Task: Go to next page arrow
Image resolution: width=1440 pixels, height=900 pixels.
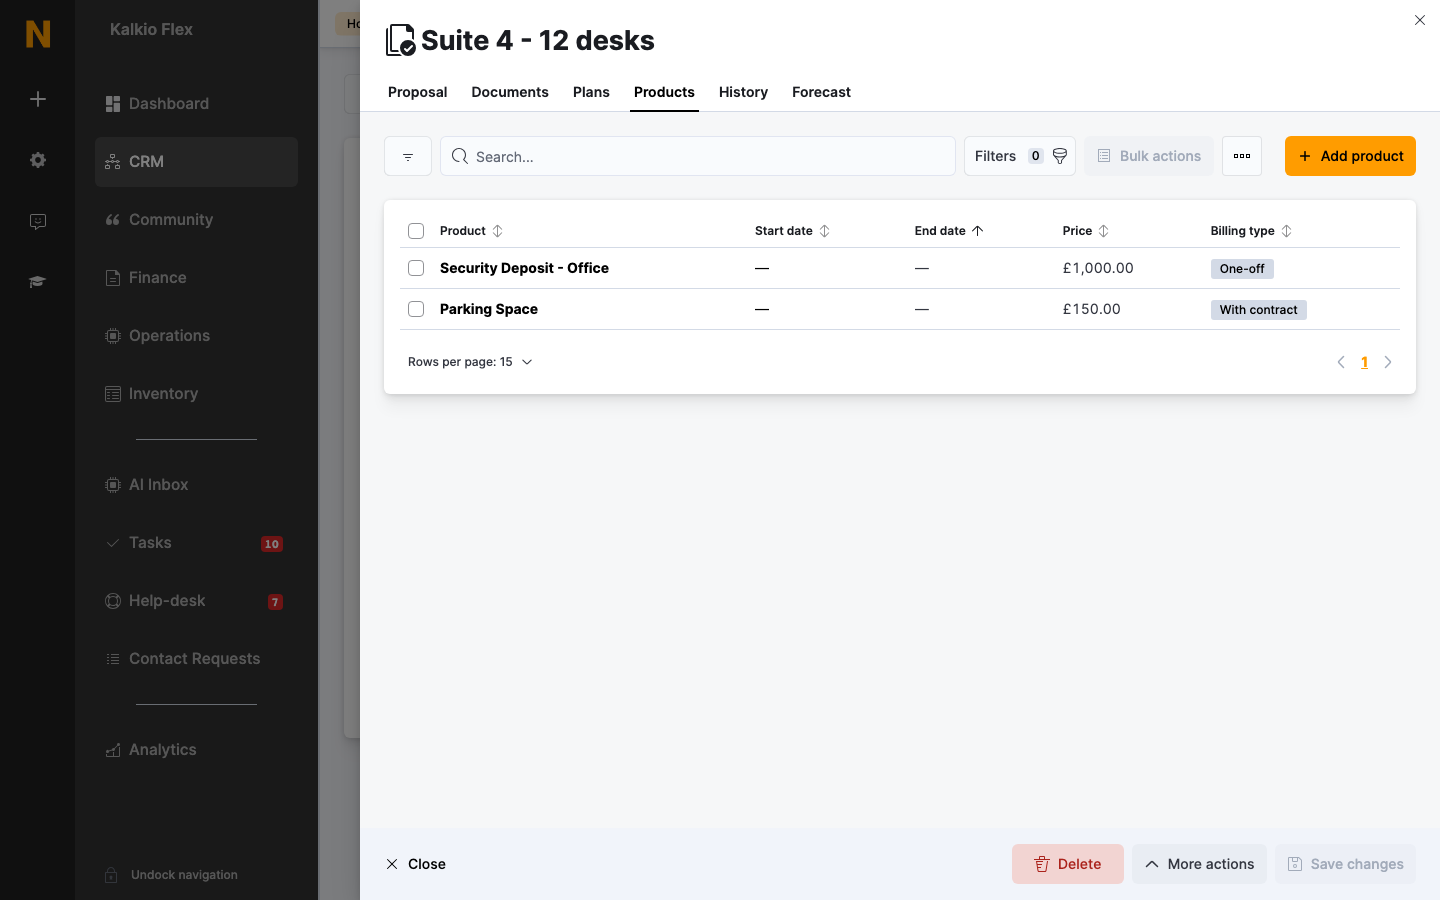Action: pos(1388,362)
